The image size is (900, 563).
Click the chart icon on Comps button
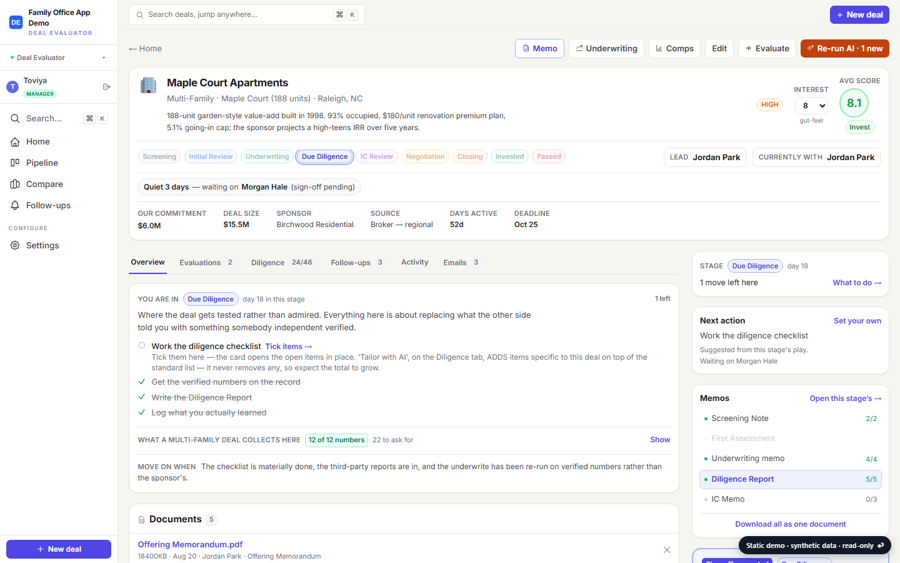pyautogui.click(x=659, y=49)
